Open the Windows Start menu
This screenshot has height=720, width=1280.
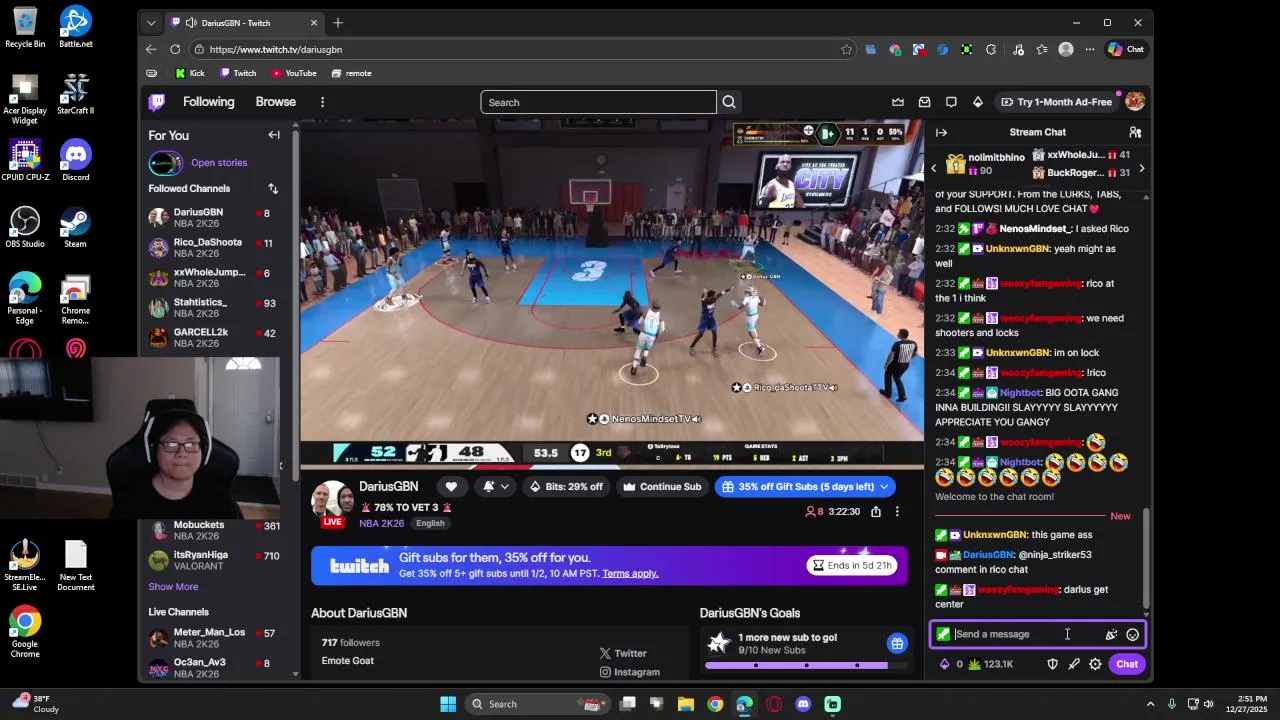(x=448, y=704)
